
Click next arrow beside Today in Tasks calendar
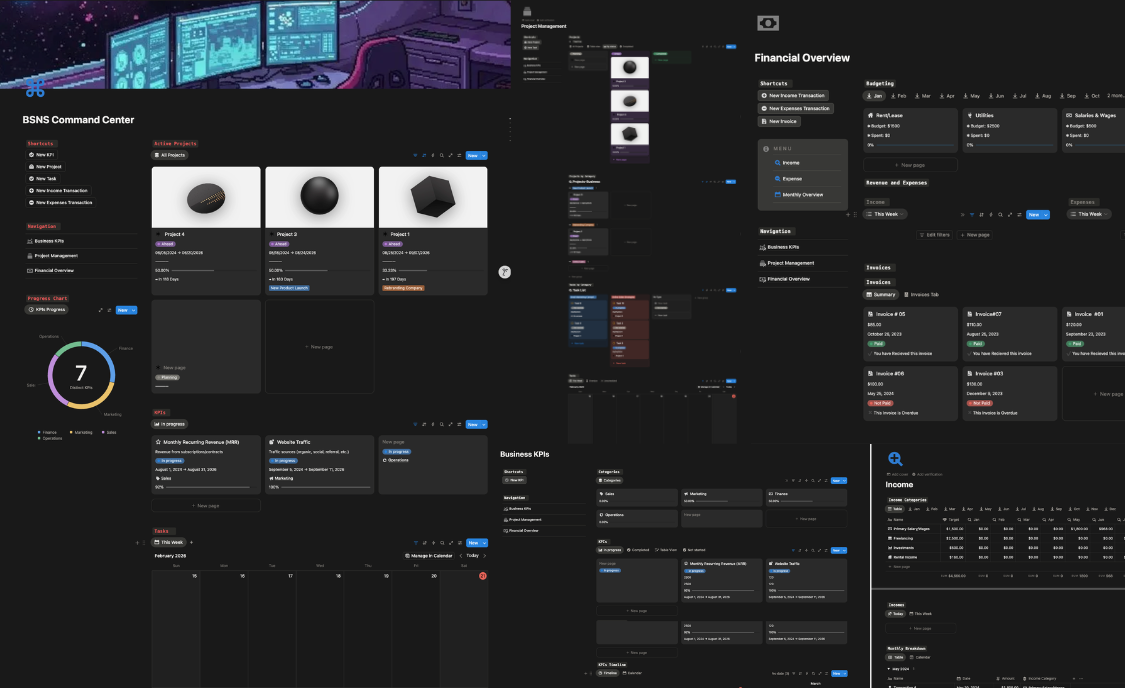click(485, 556)
